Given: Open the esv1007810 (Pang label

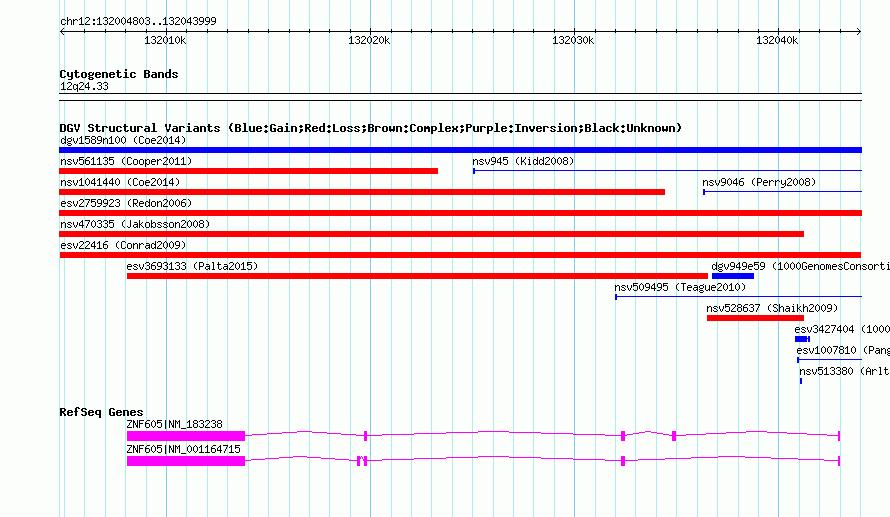Looking at the screenshot, I should (843, 350).
